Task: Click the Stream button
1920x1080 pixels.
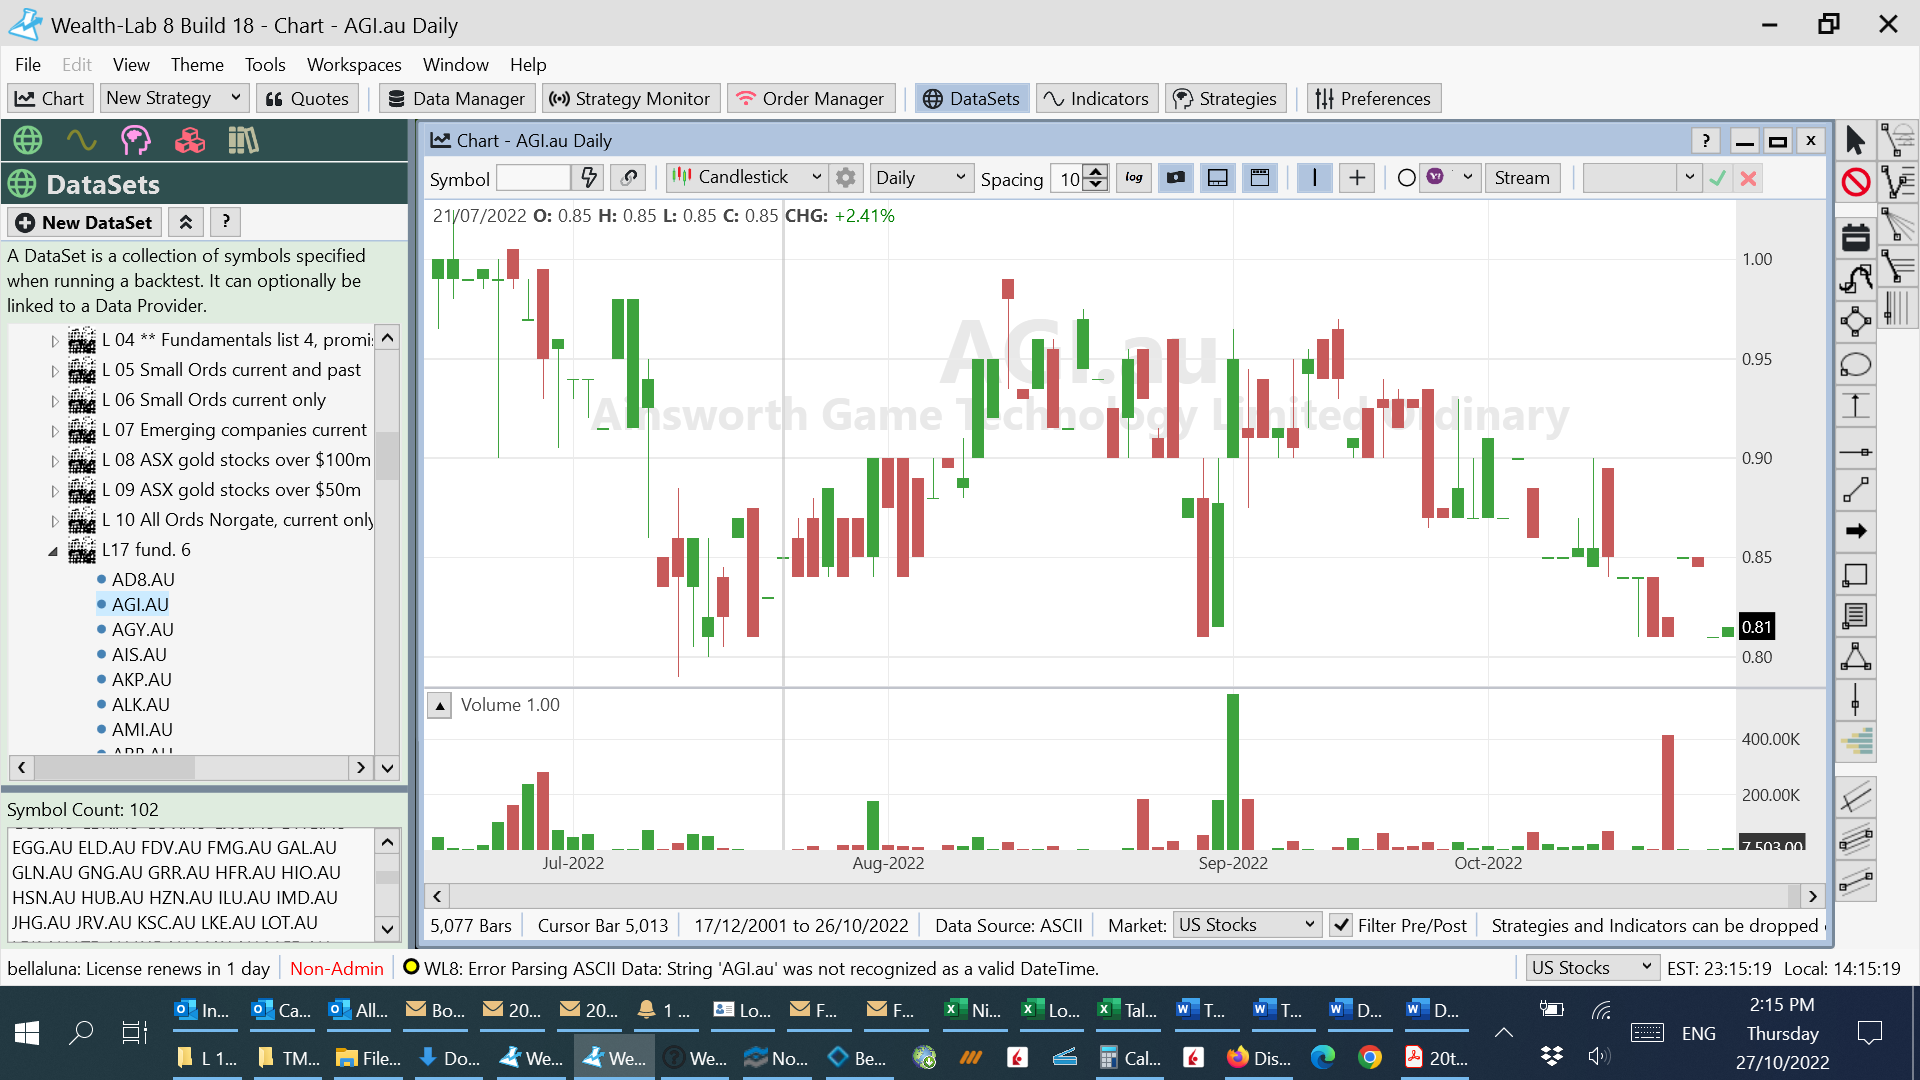Action: pos(1522,178)
